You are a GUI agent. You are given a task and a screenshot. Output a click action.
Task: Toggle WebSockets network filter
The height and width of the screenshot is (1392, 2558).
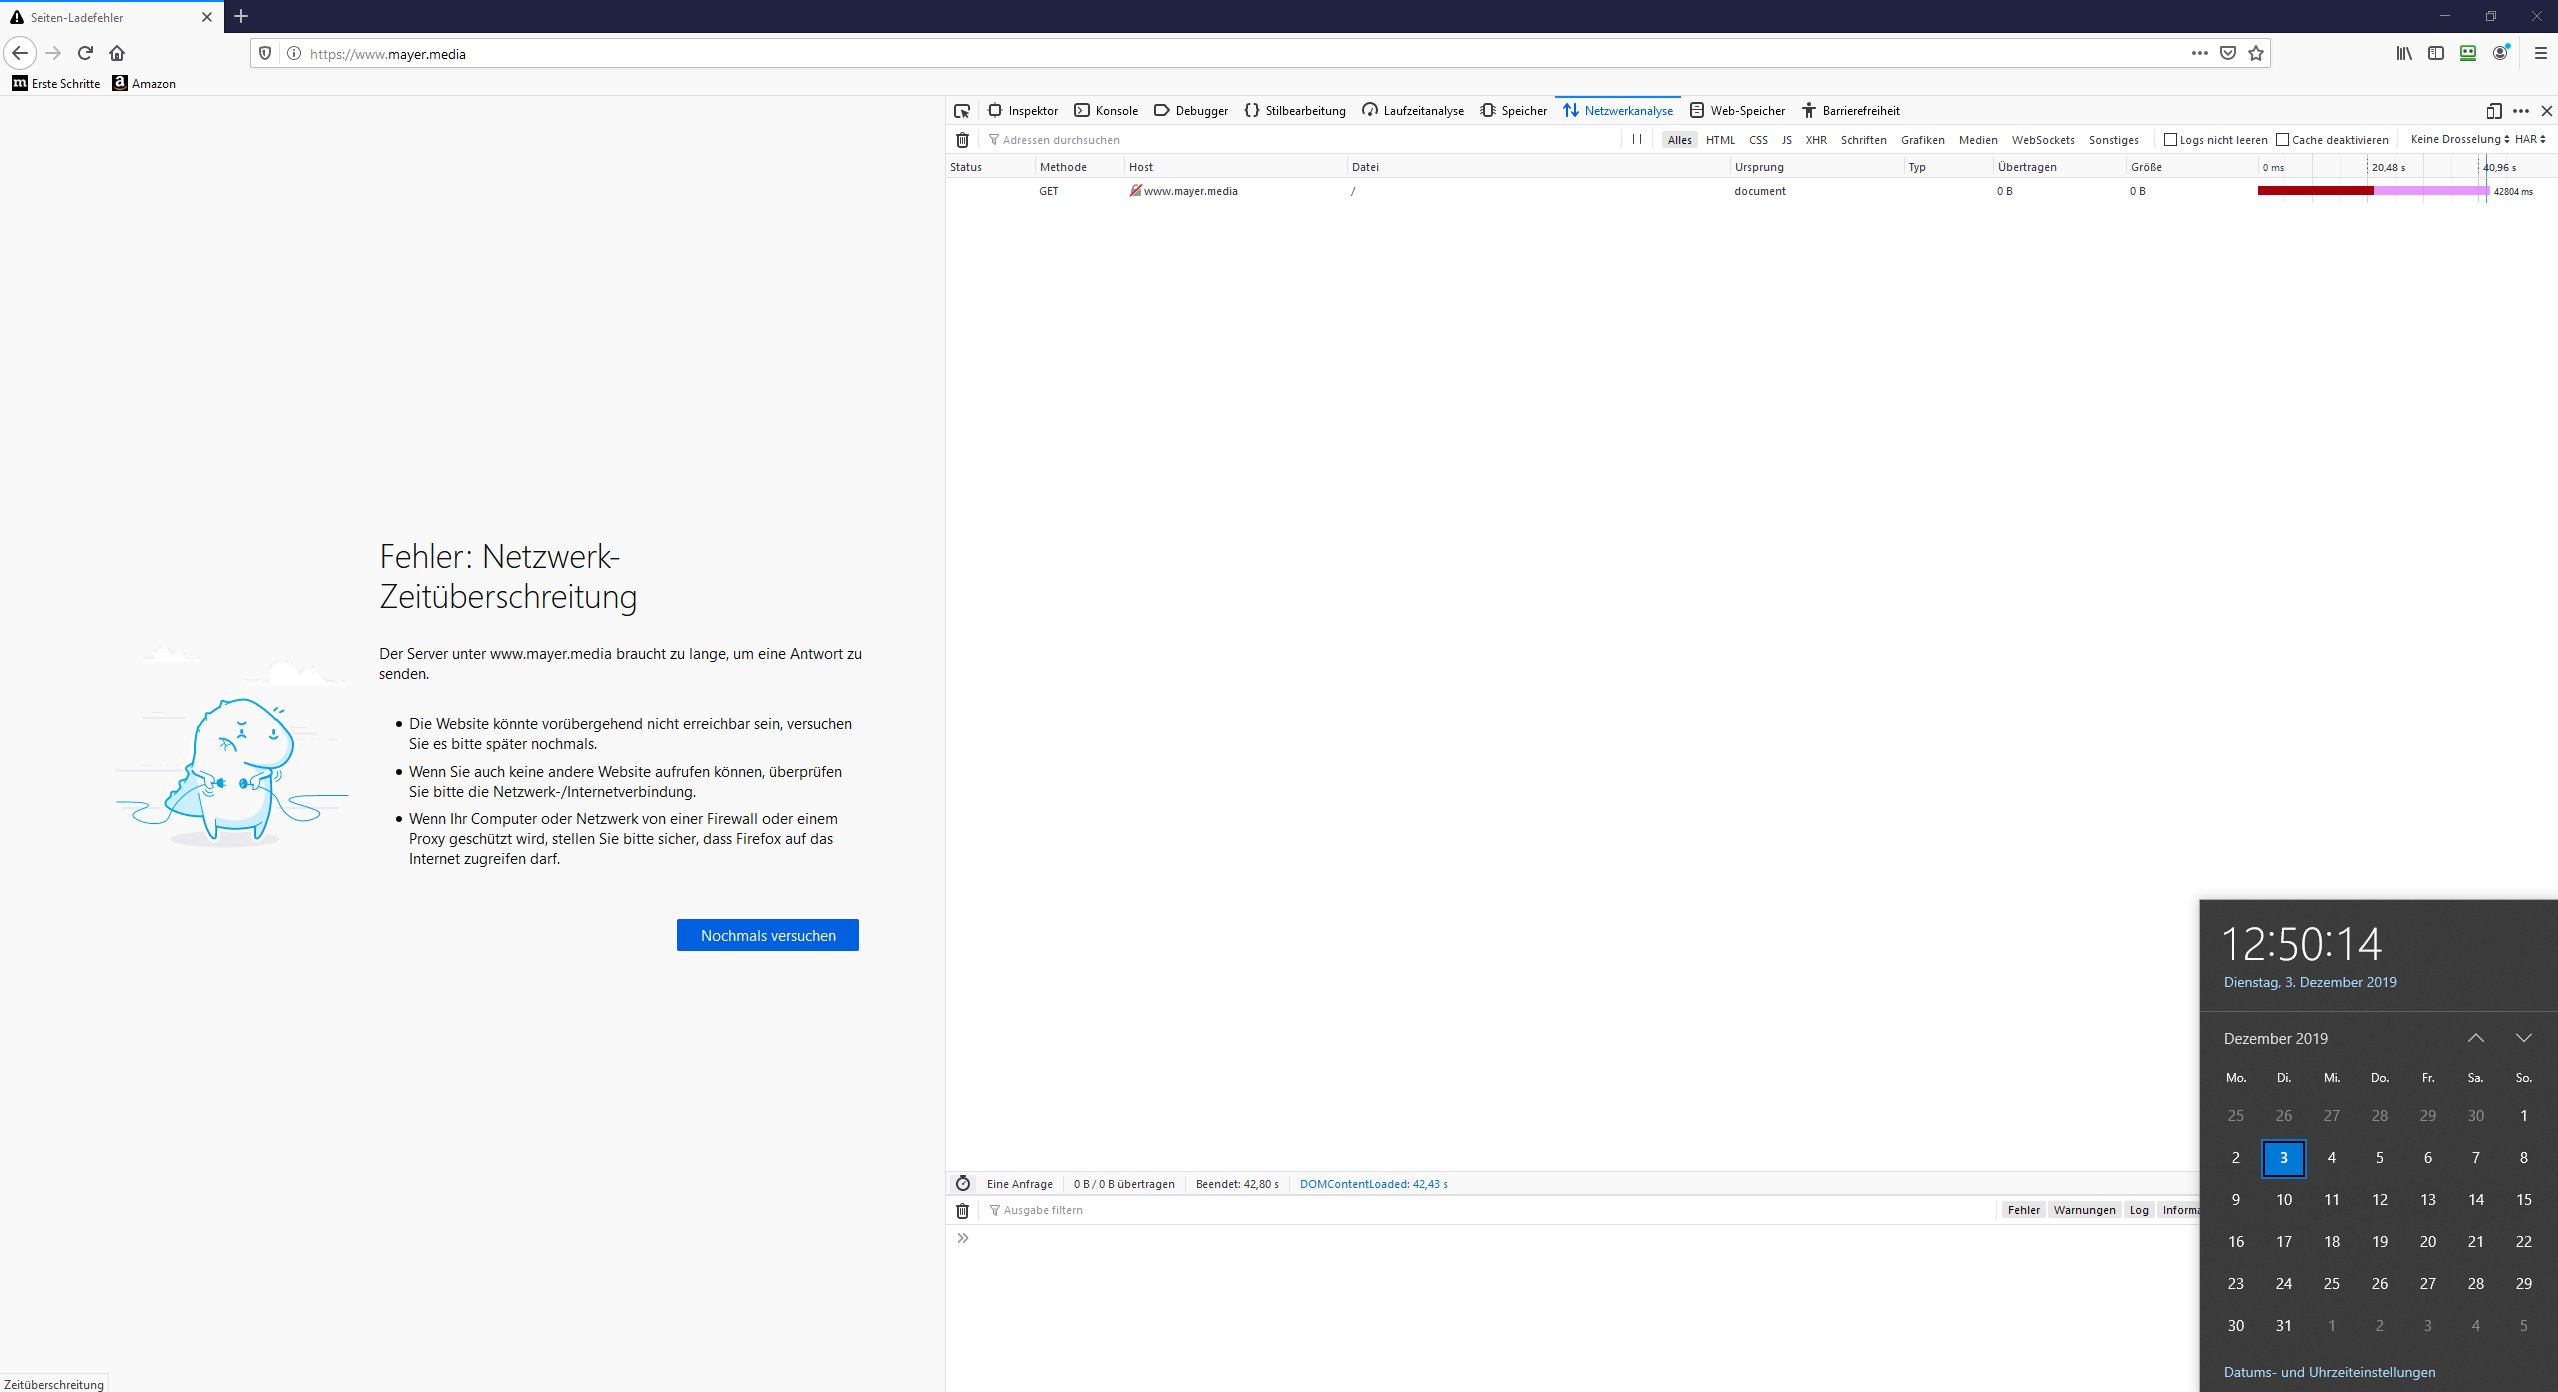pyautogui.click(x=2043, y=140)
